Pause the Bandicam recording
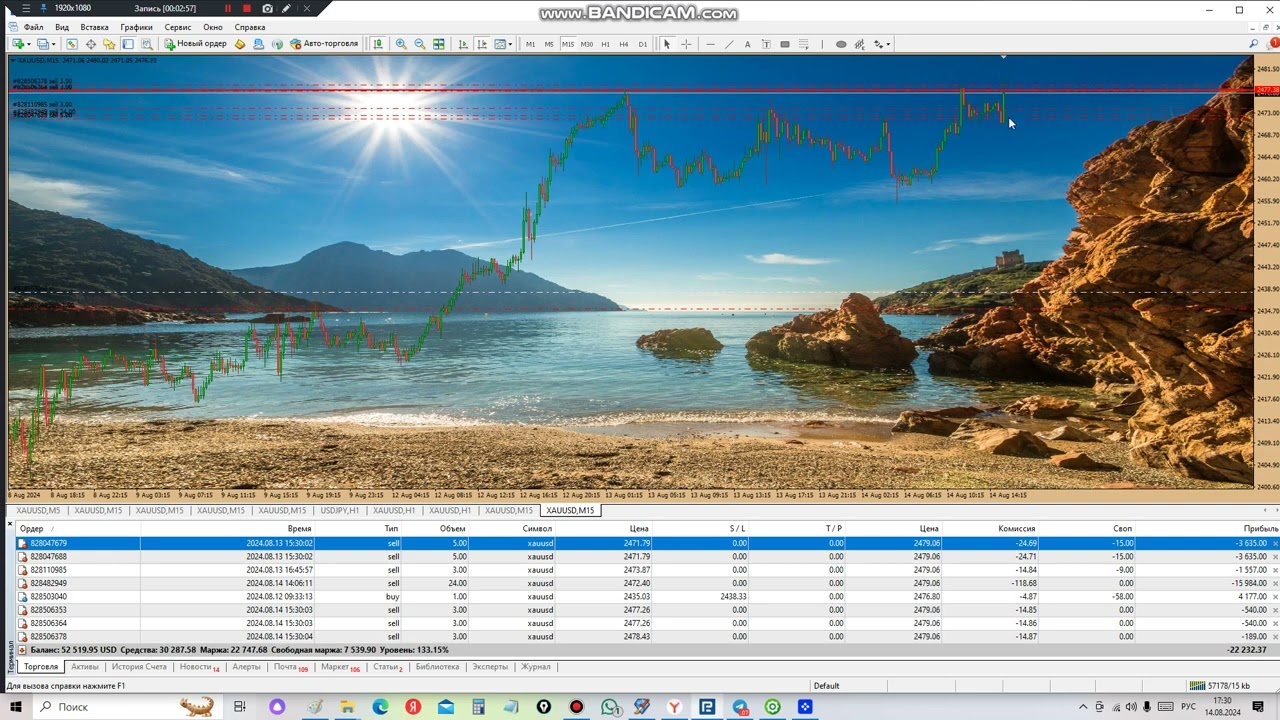 [x=227, y=8]
